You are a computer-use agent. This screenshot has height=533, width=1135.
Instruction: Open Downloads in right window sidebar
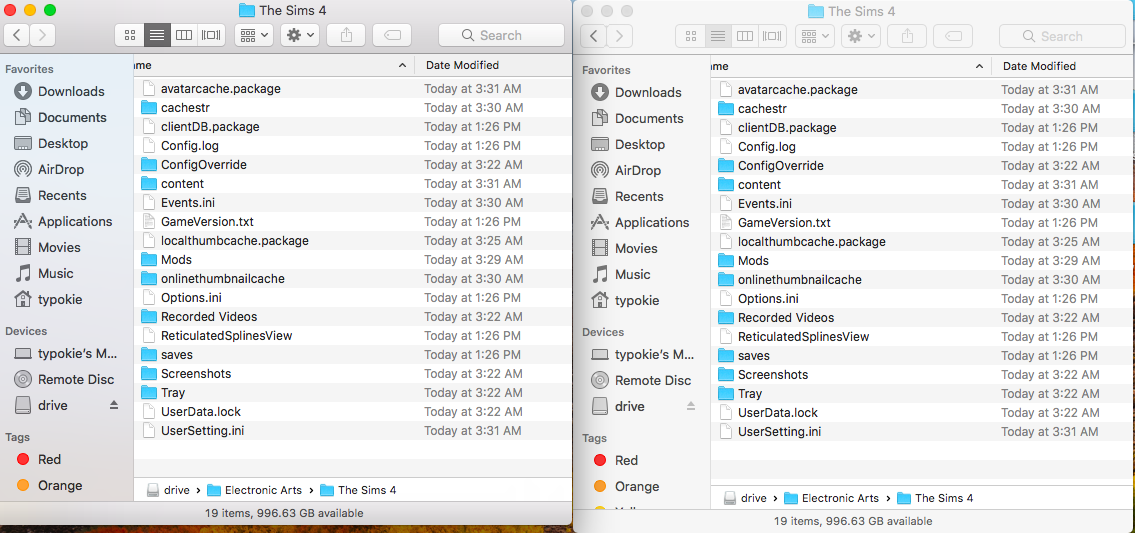(x=636, y=92)
